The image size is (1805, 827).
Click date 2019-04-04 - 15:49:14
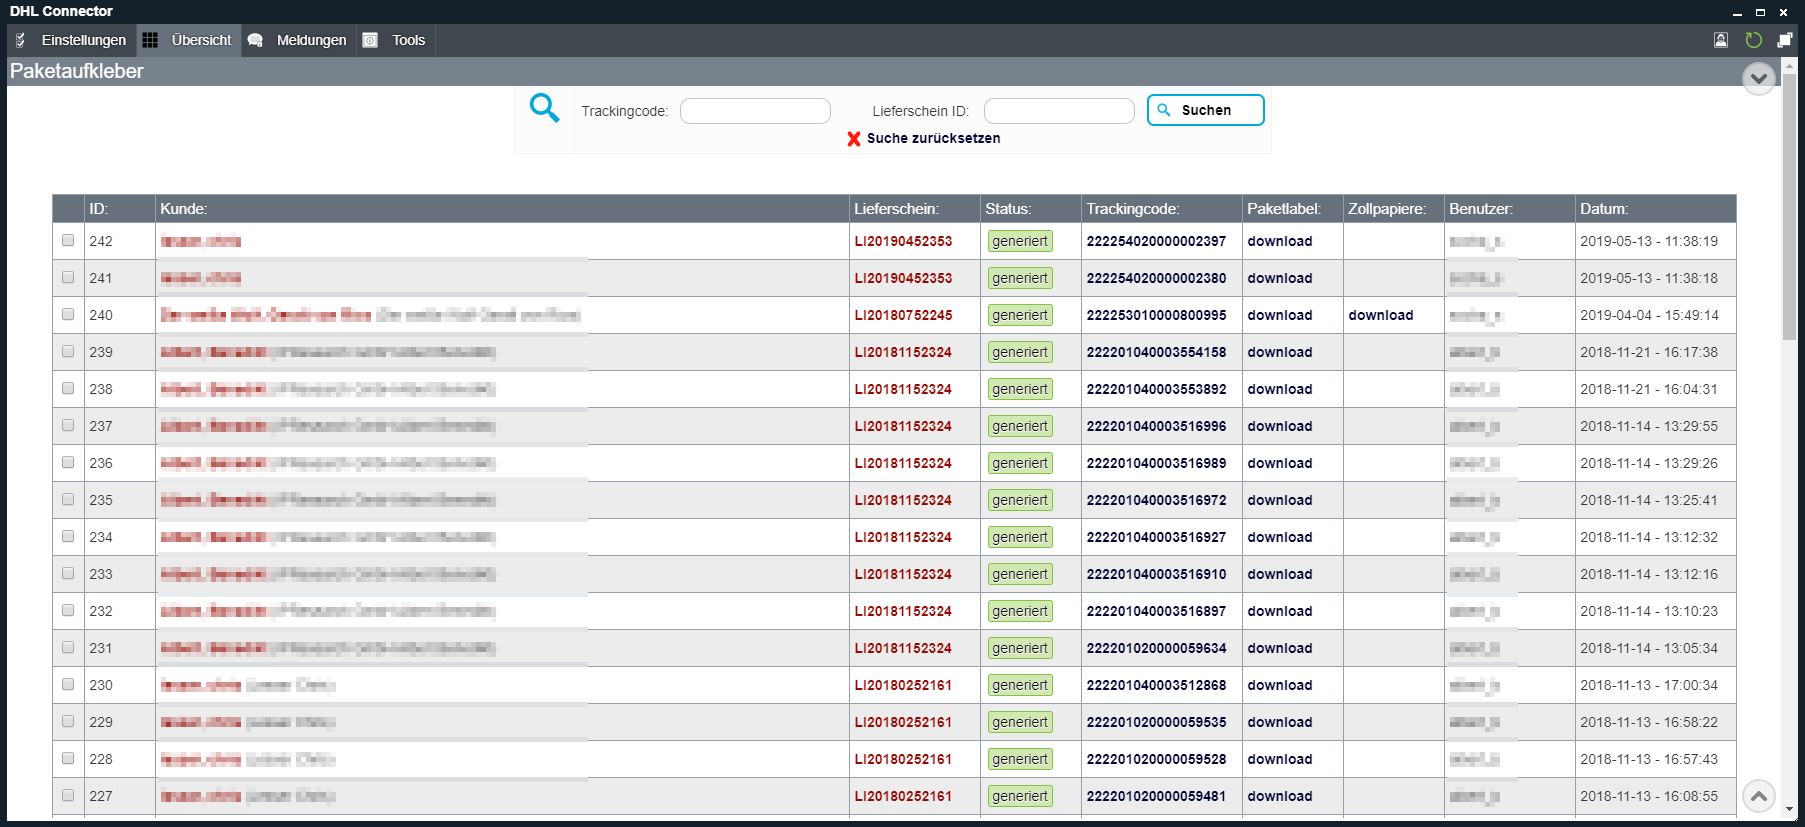click(1649, 315)
